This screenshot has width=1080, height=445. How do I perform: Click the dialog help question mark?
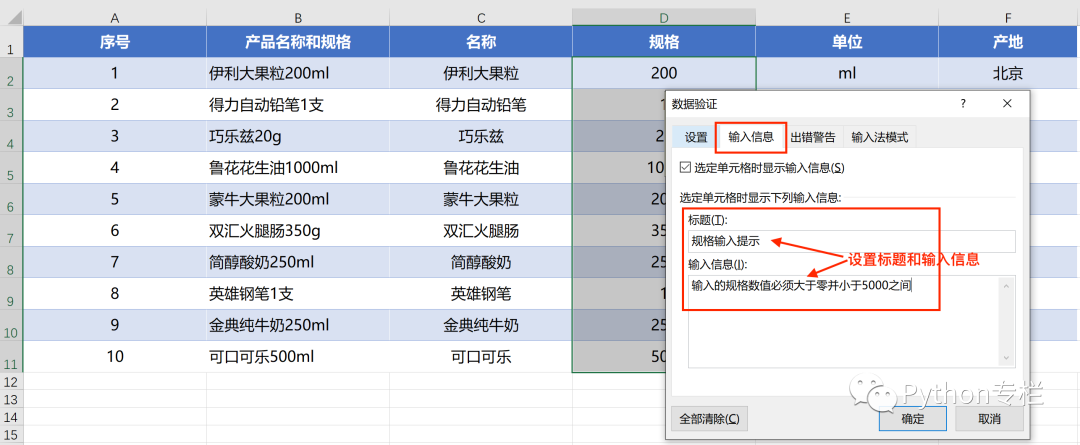963,104
